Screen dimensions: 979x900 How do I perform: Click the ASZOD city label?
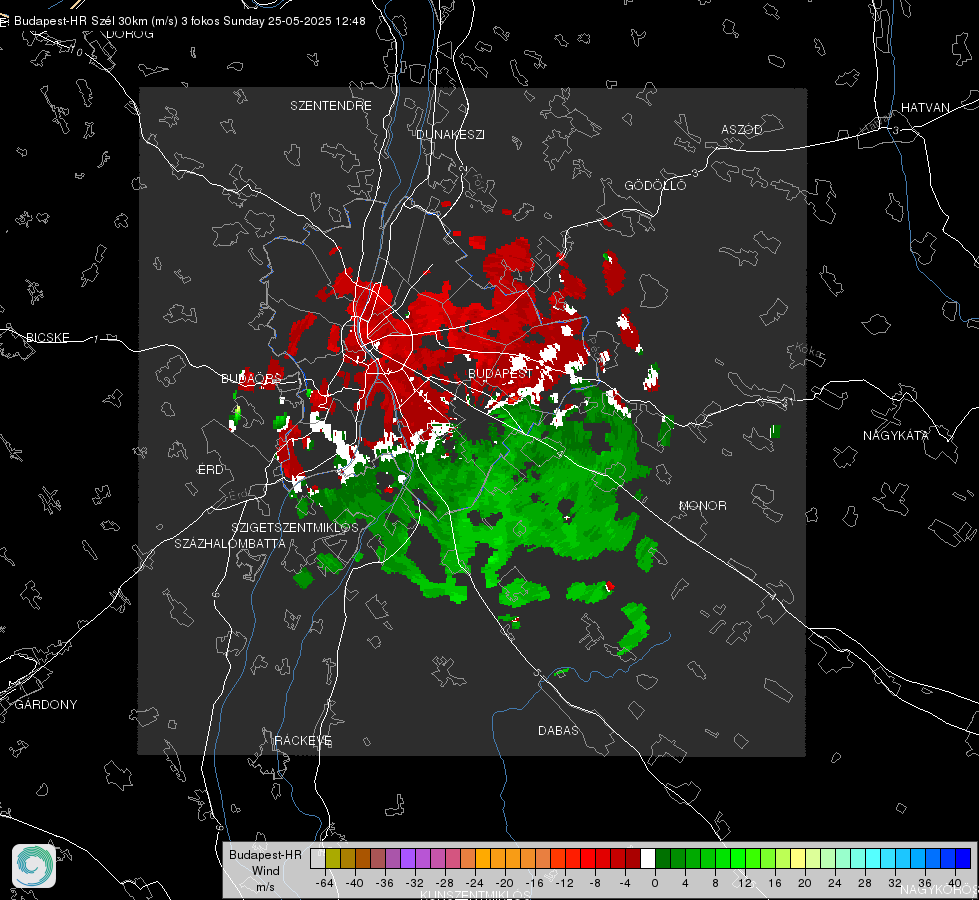pos(742,129)
